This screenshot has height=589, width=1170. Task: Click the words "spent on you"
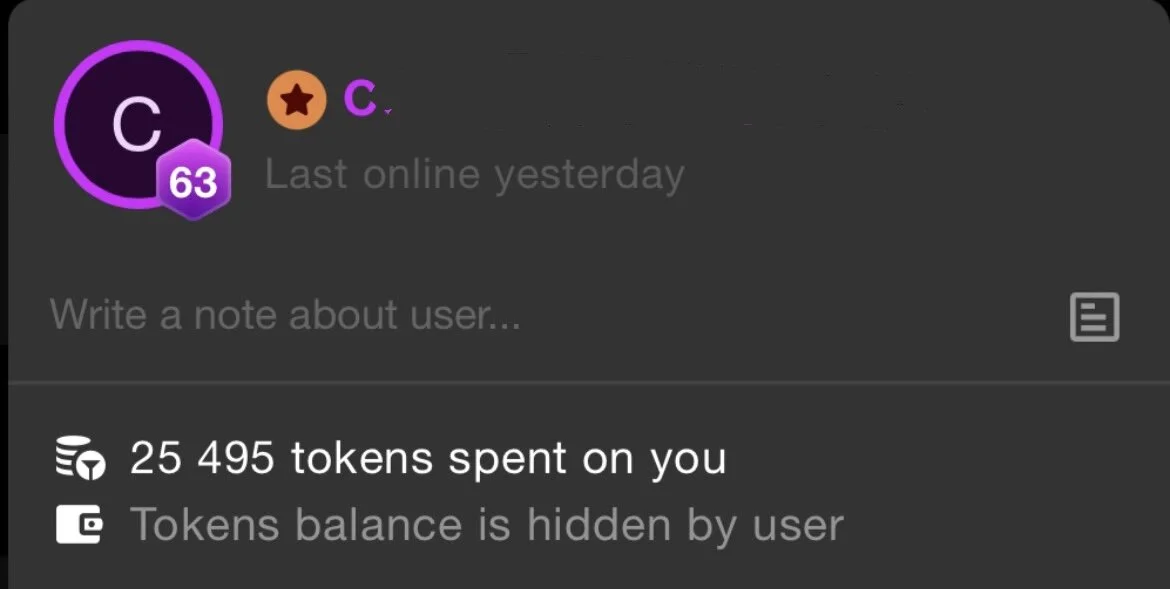(587, 459)
